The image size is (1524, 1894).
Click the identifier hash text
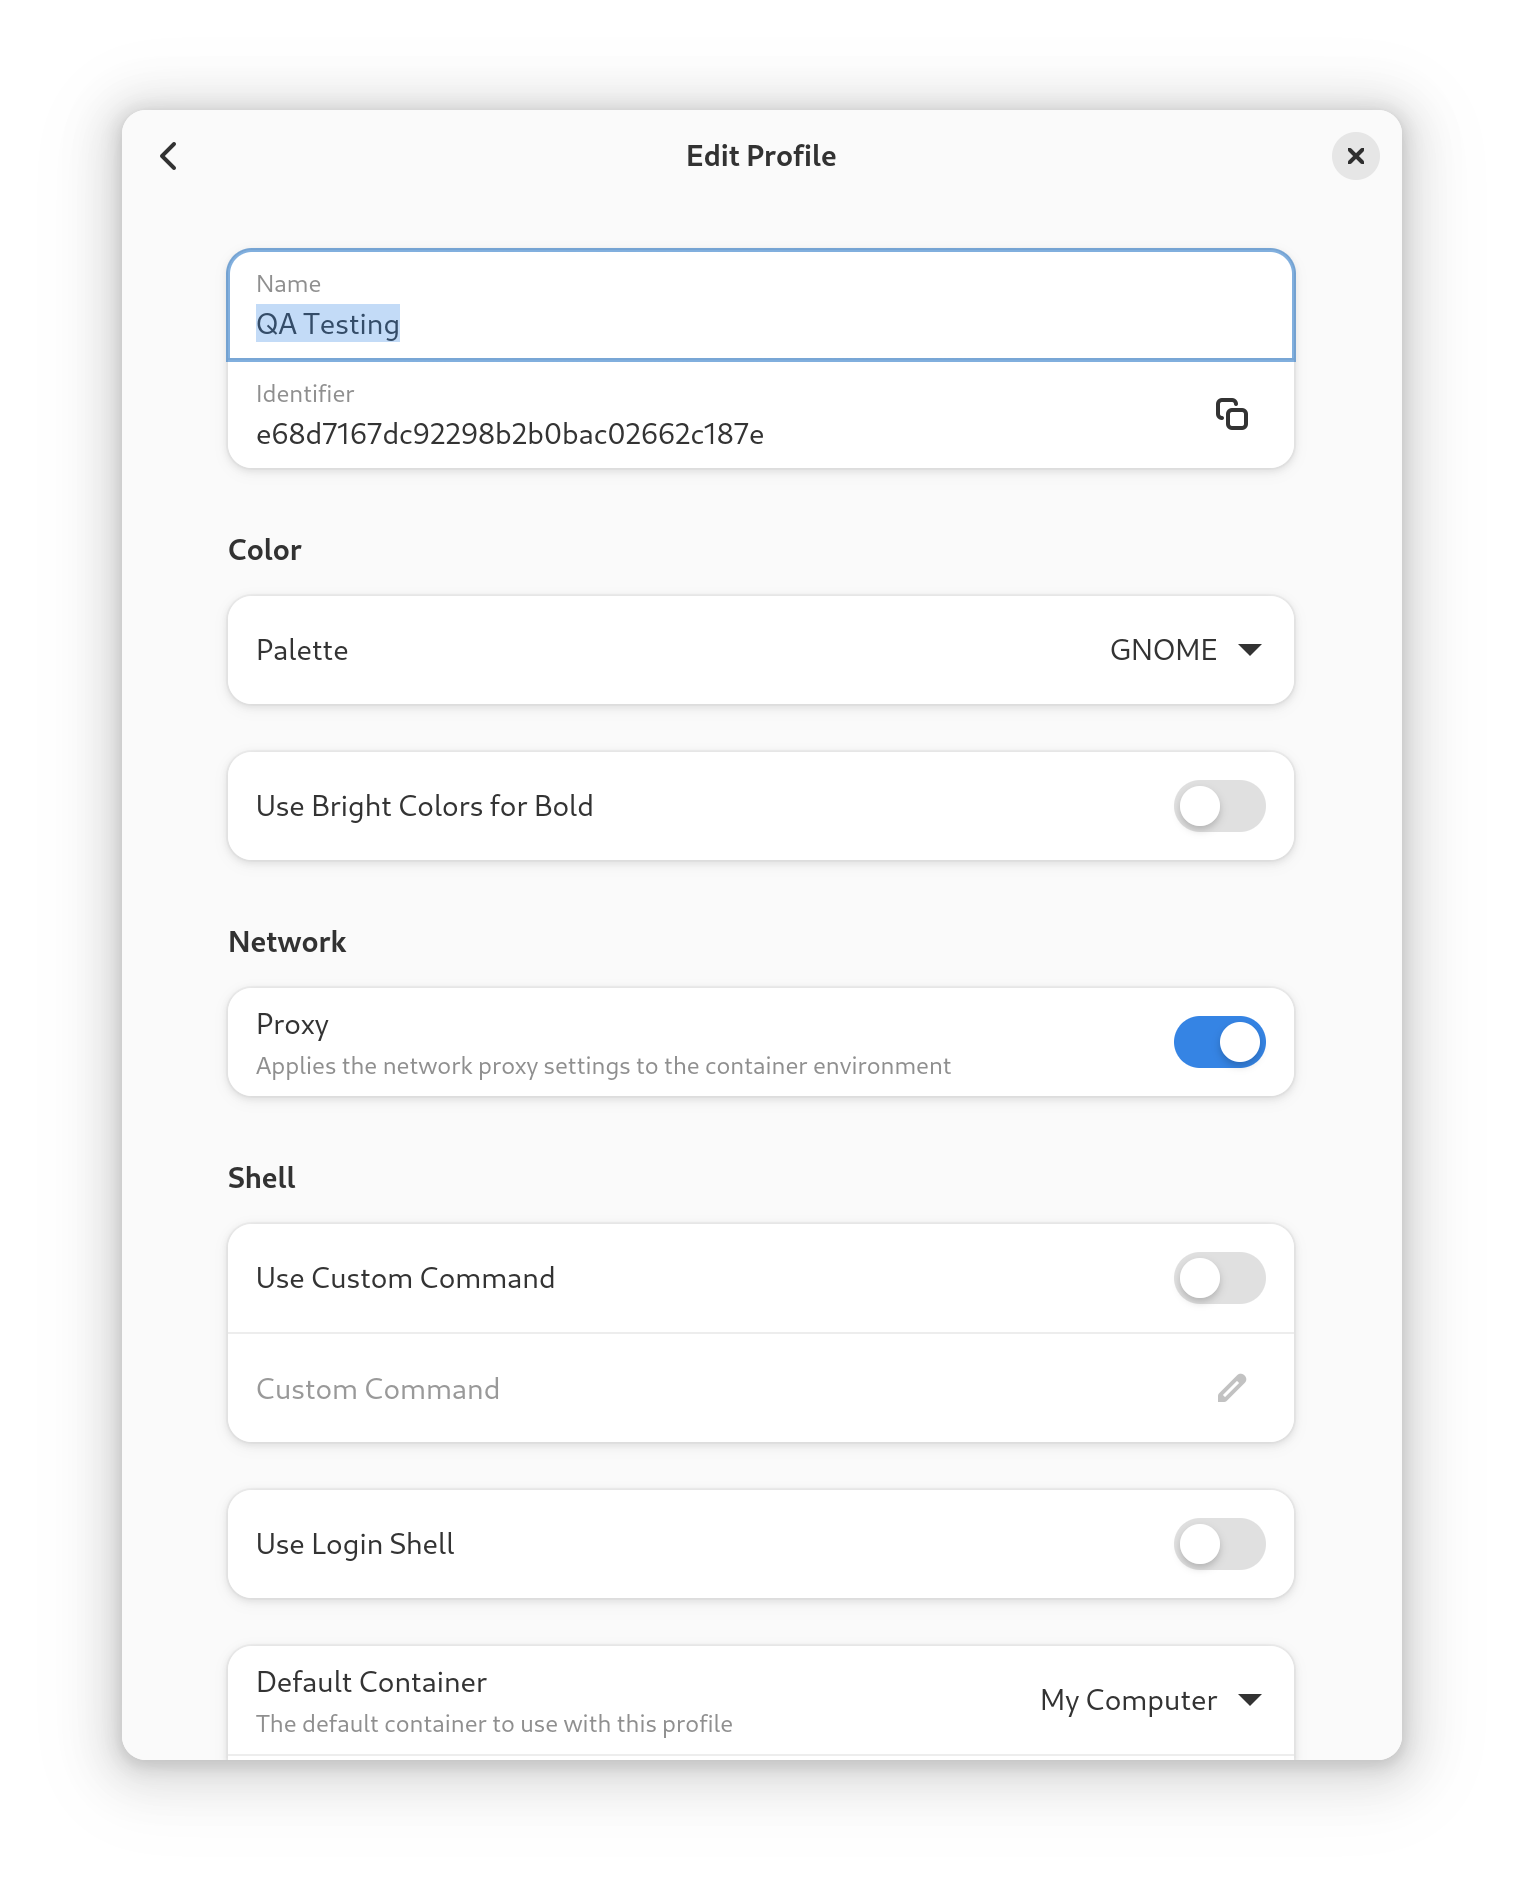tap(510, 434)
